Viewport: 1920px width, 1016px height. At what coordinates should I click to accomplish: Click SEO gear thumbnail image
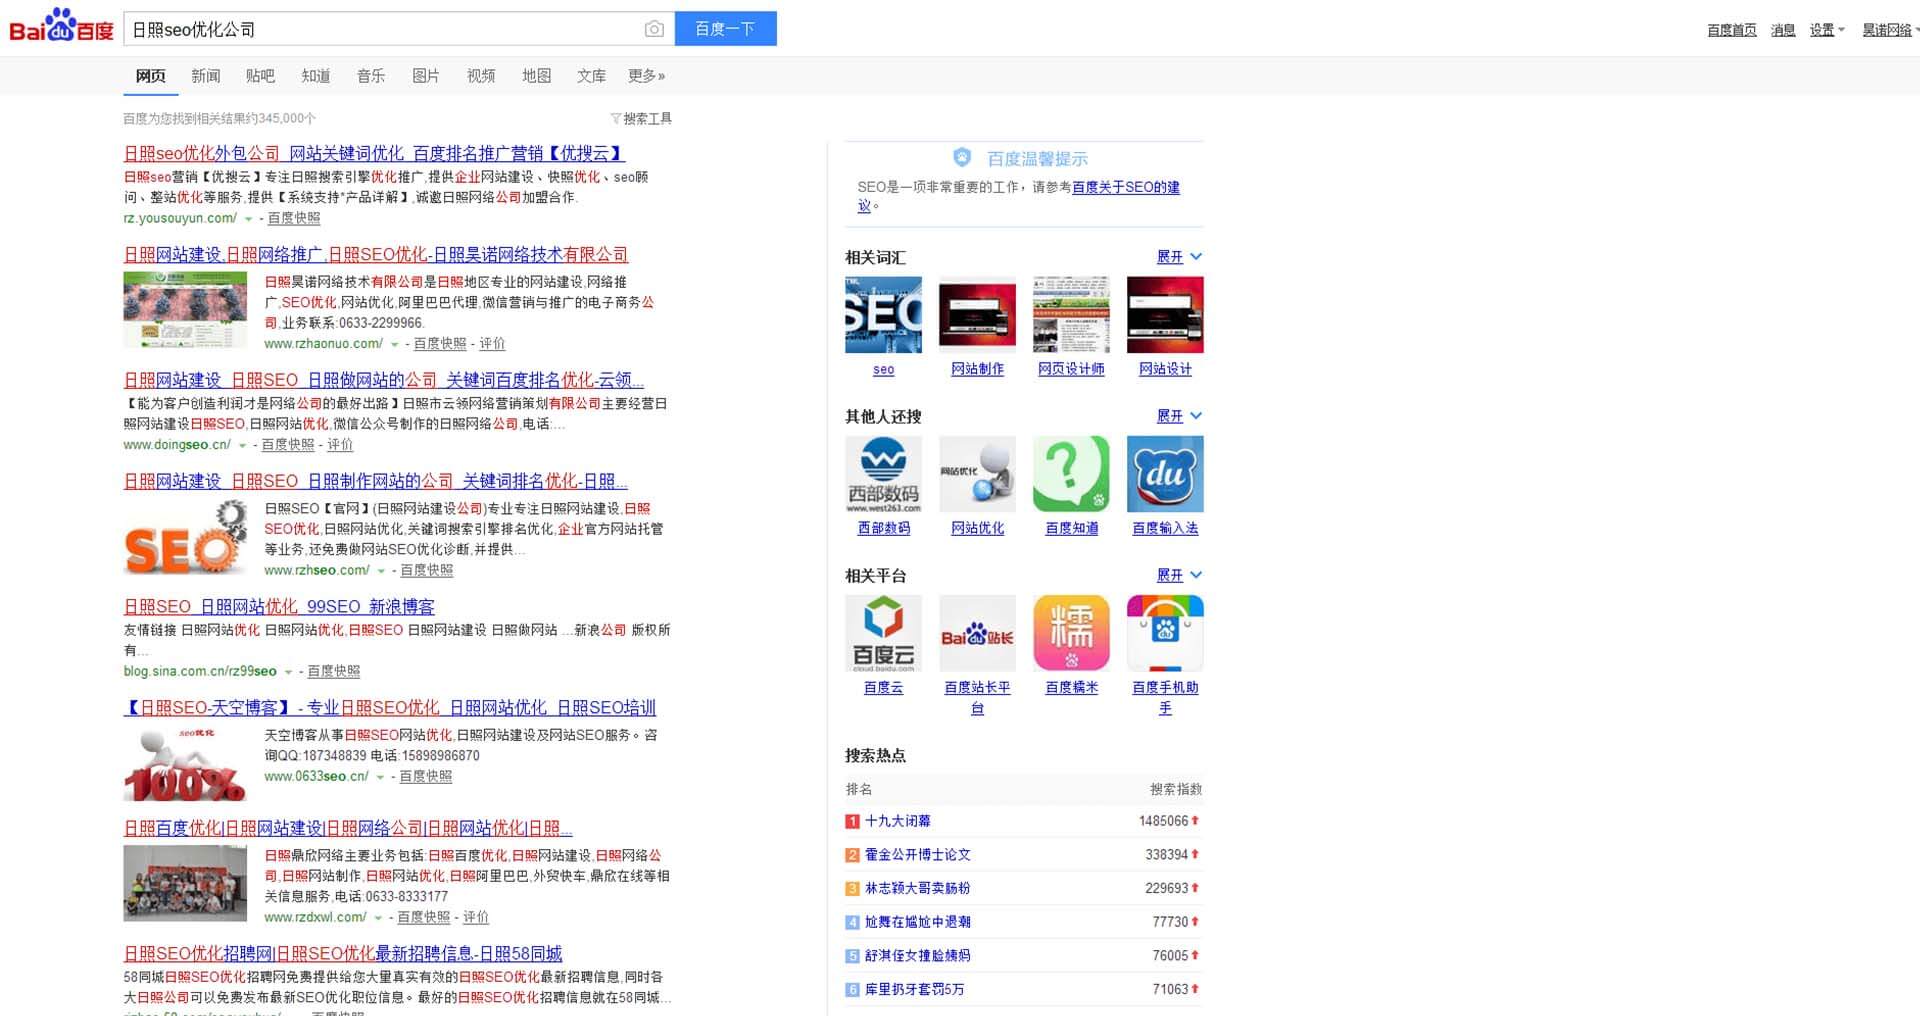[185, 537]
